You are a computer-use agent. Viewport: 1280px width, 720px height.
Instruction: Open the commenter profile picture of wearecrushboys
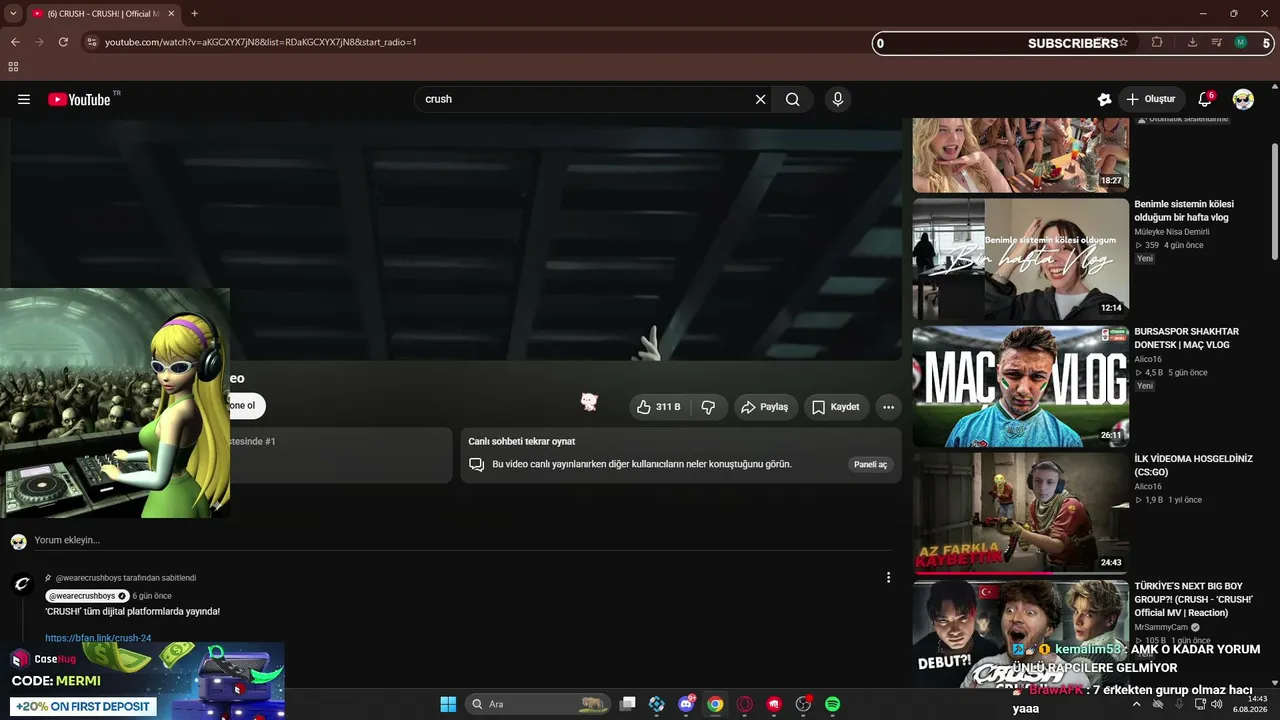coord(23,584)
